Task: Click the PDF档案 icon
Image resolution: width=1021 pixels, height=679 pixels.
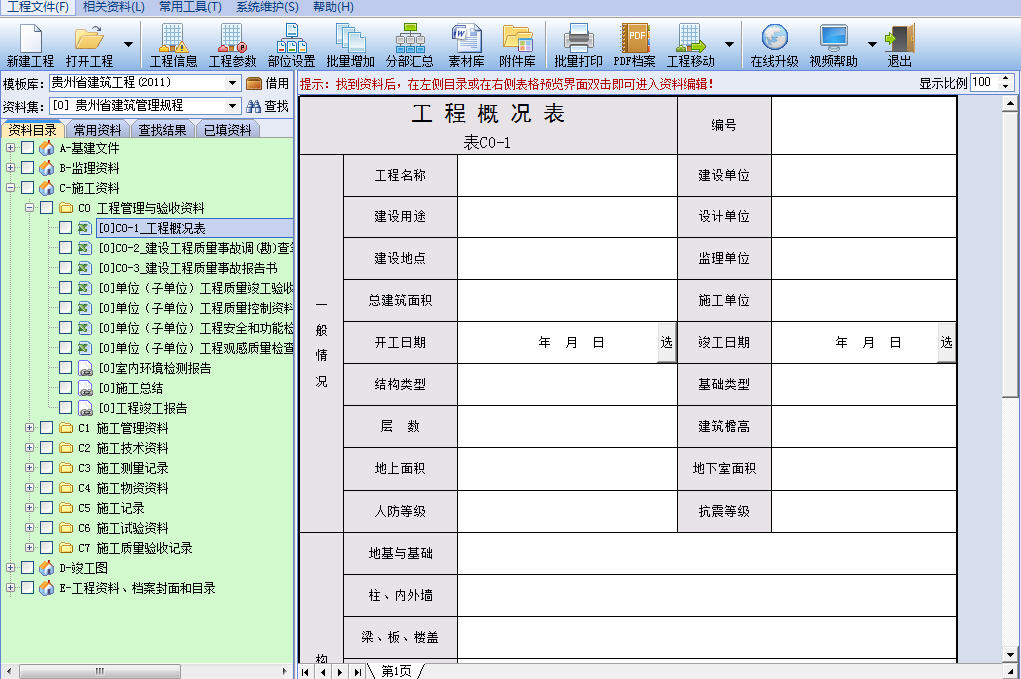Action: click(x=634, y=46)
